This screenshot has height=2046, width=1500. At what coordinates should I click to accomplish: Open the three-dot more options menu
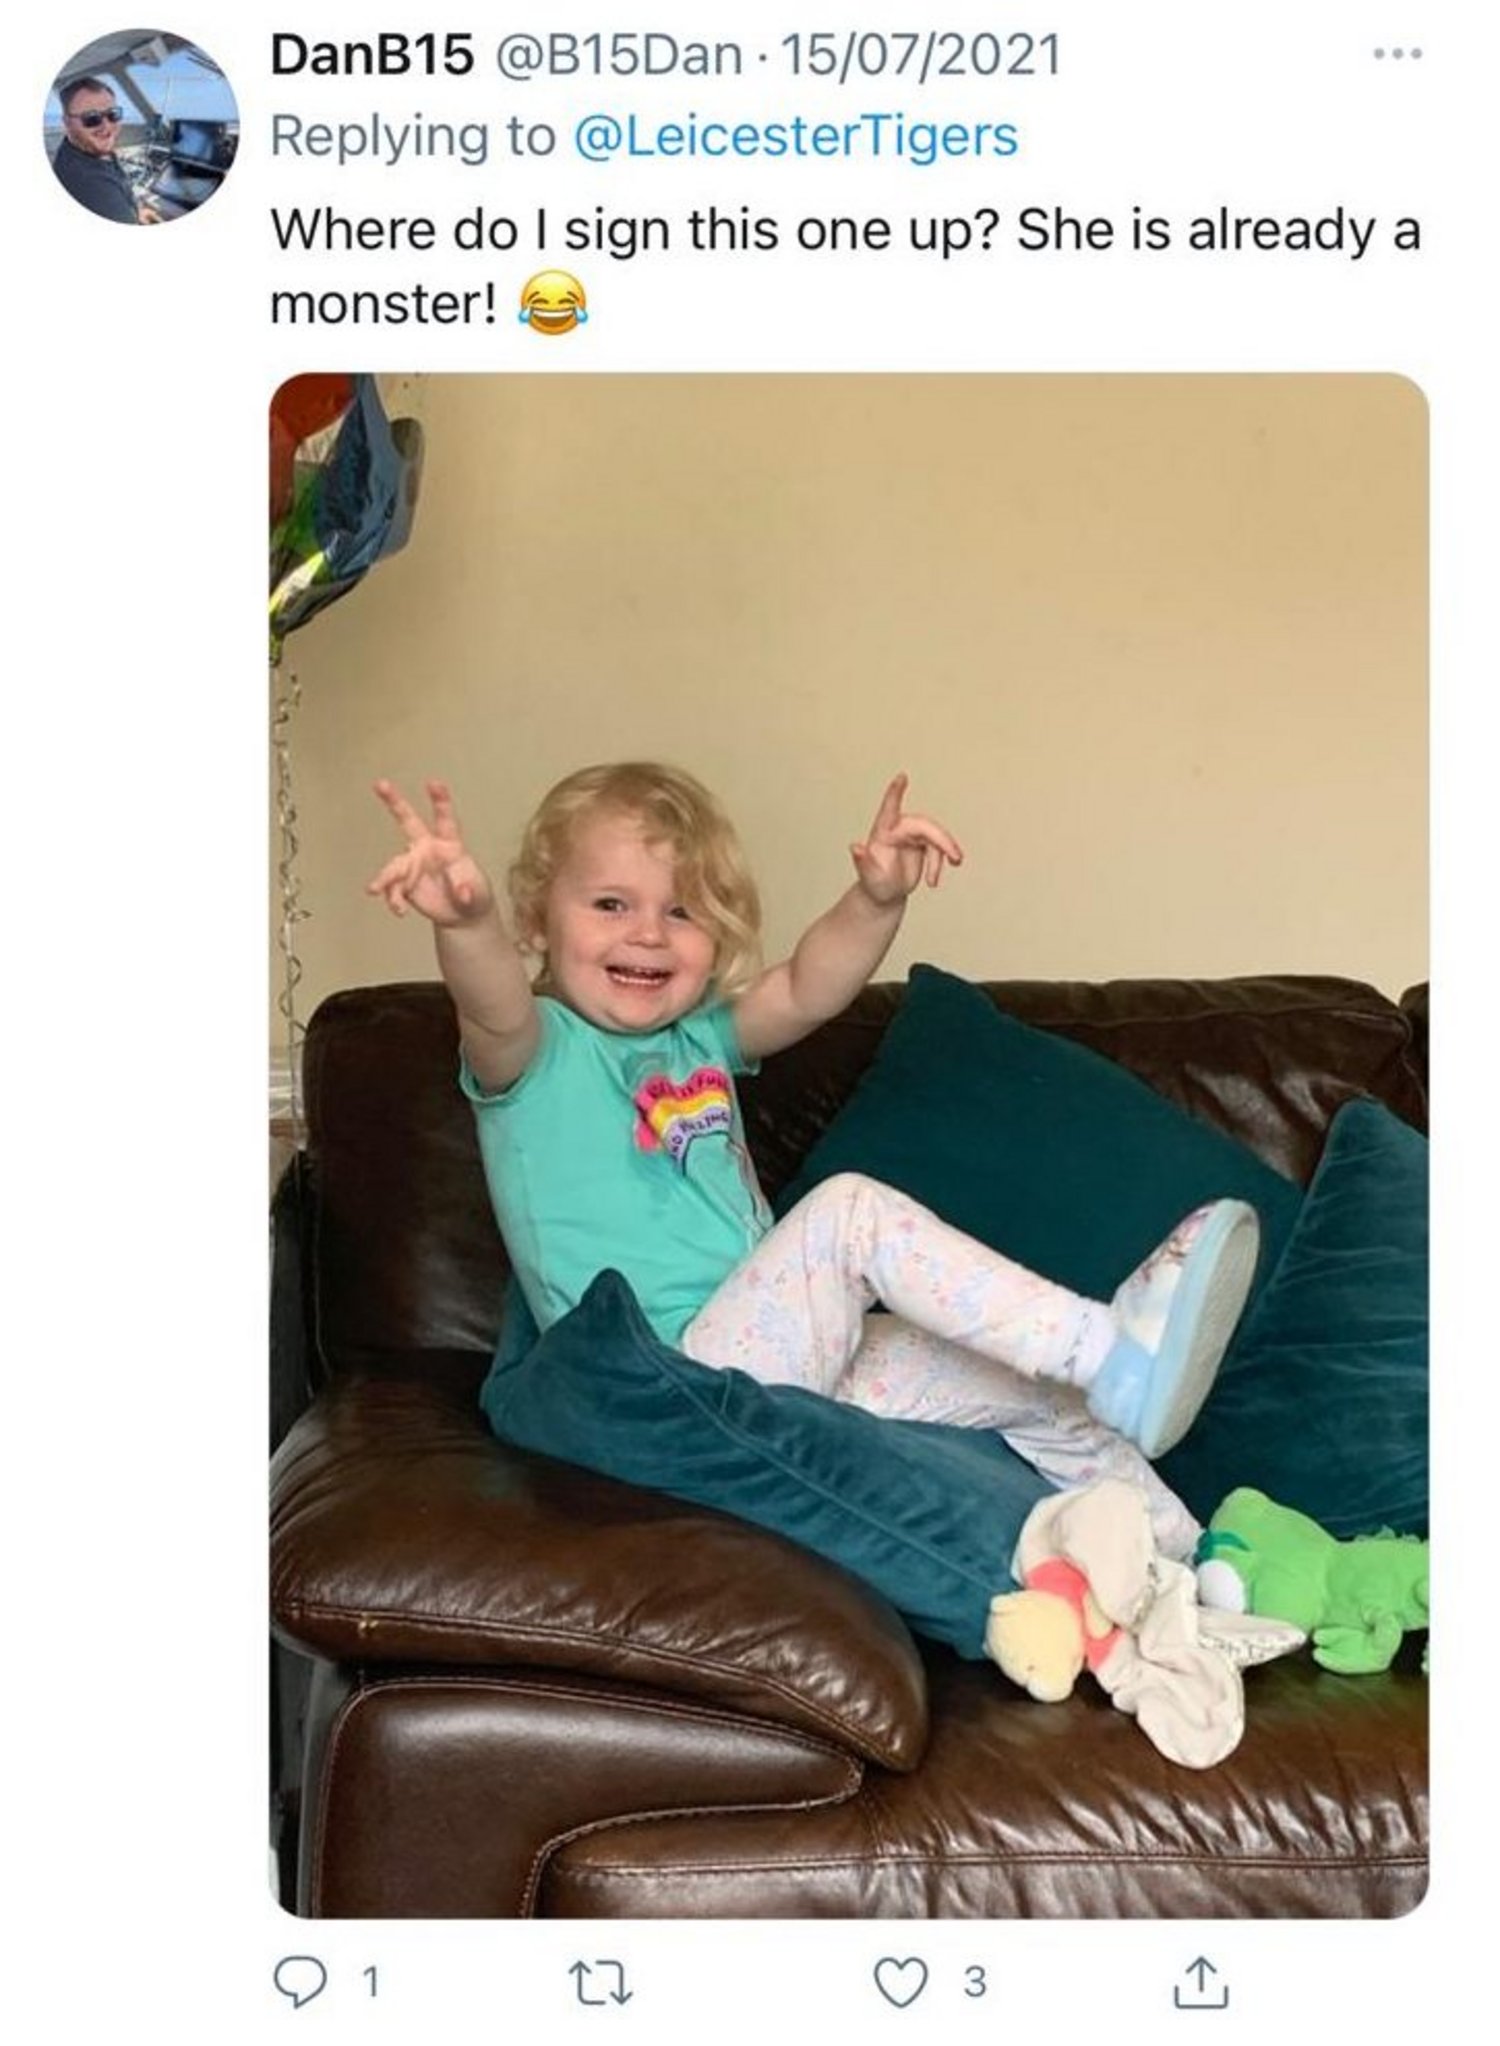click(1397, 53)
